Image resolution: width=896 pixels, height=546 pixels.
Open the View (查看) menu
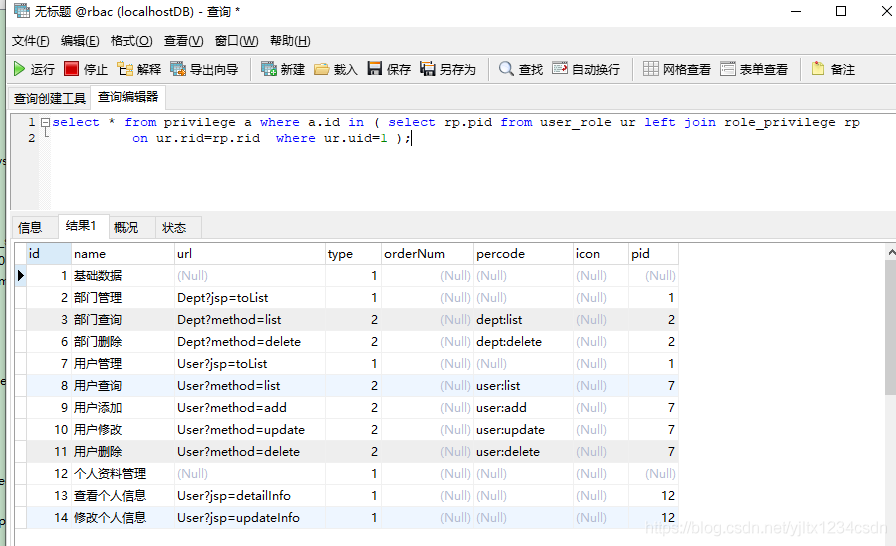(x=183, y=41)
